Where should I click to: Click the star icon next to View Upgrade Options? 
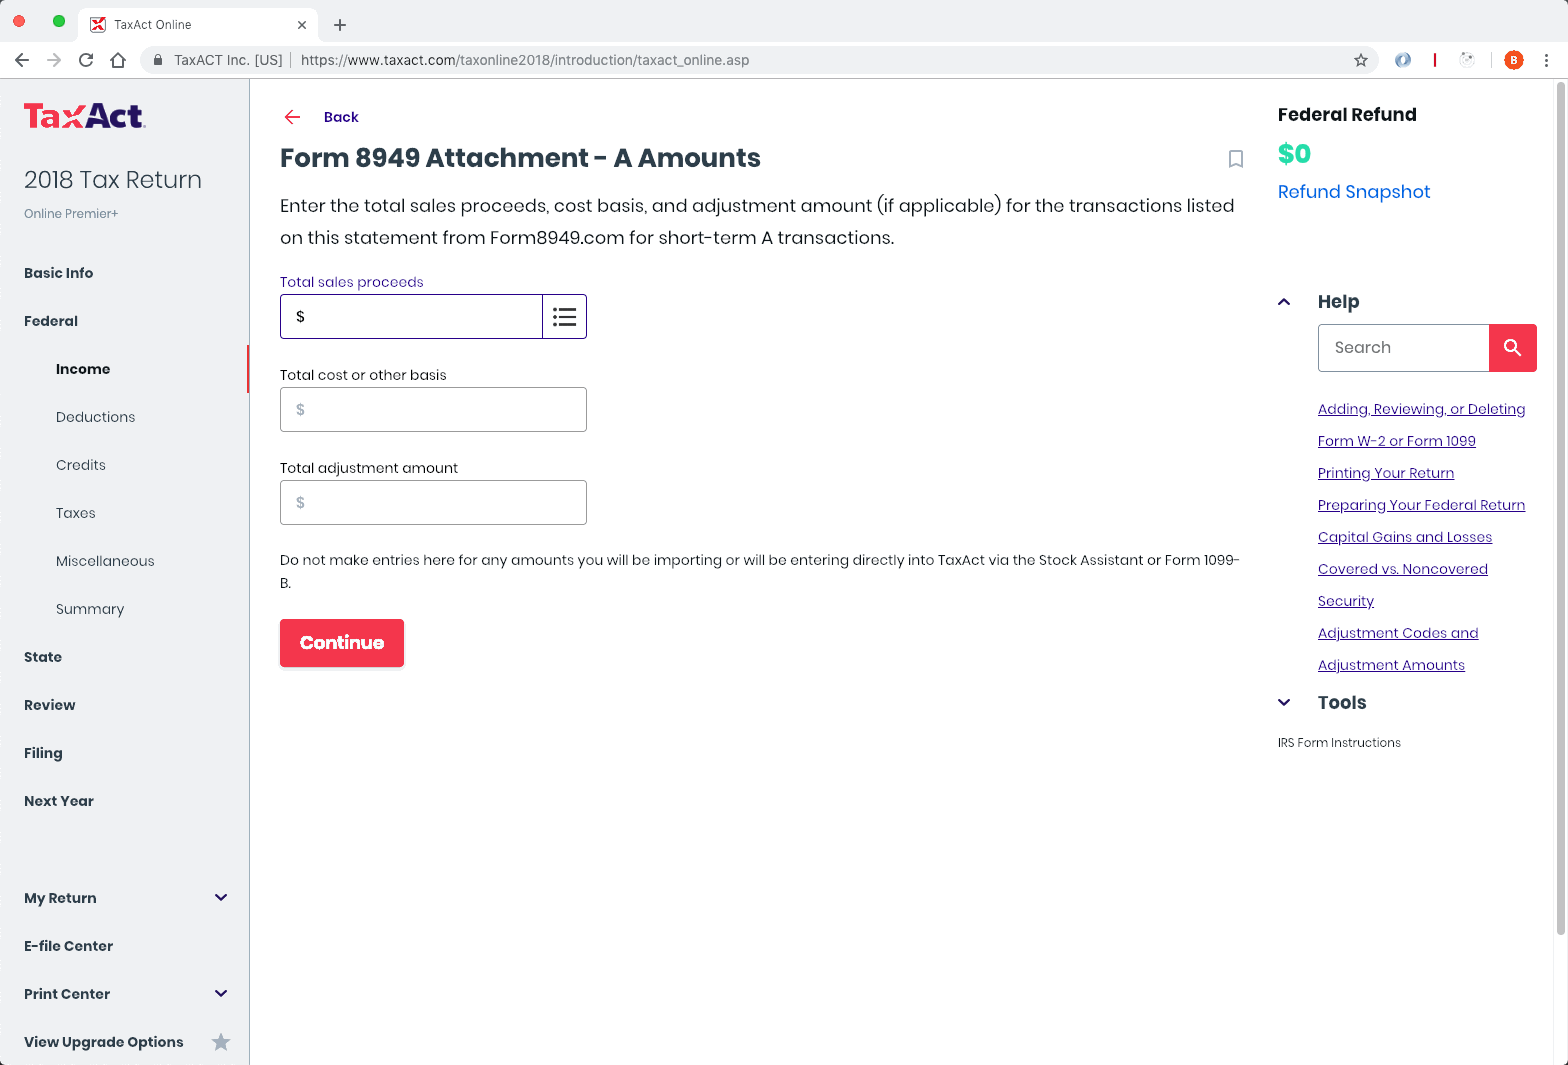pyautogui.click(x=221, y=1042)
